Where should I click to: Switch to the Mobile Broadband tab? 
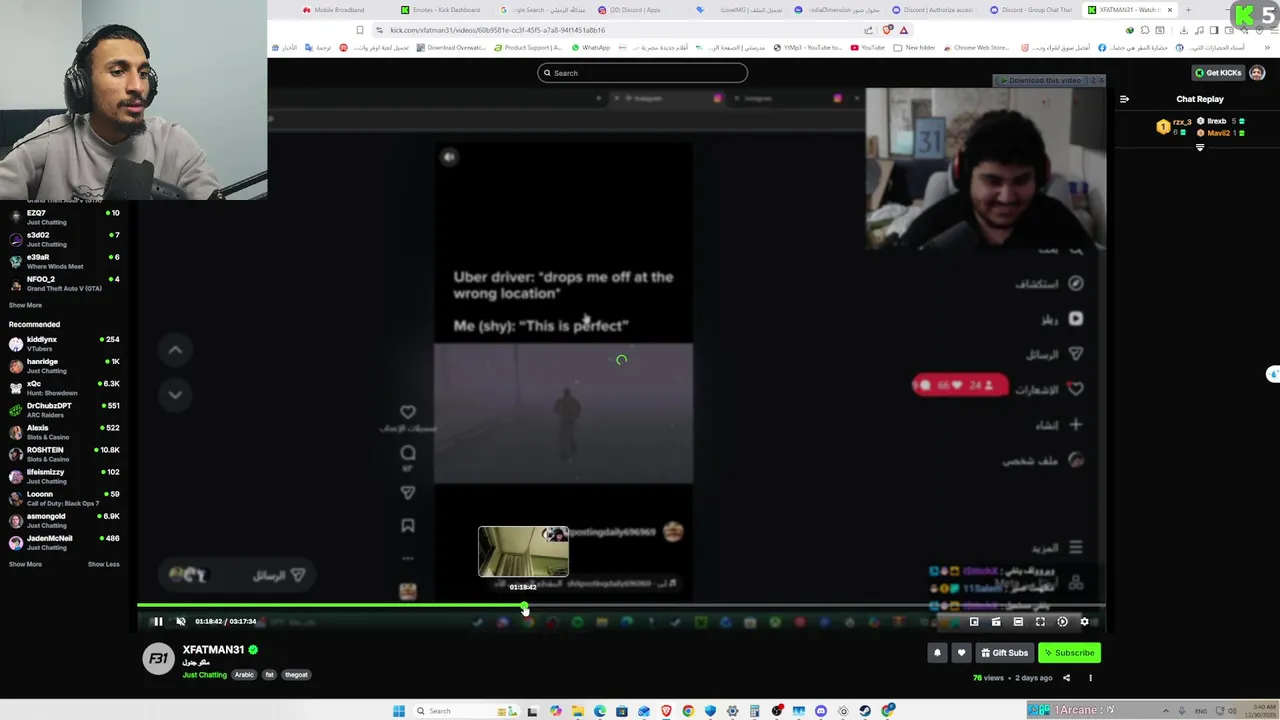tap(341, 10)
